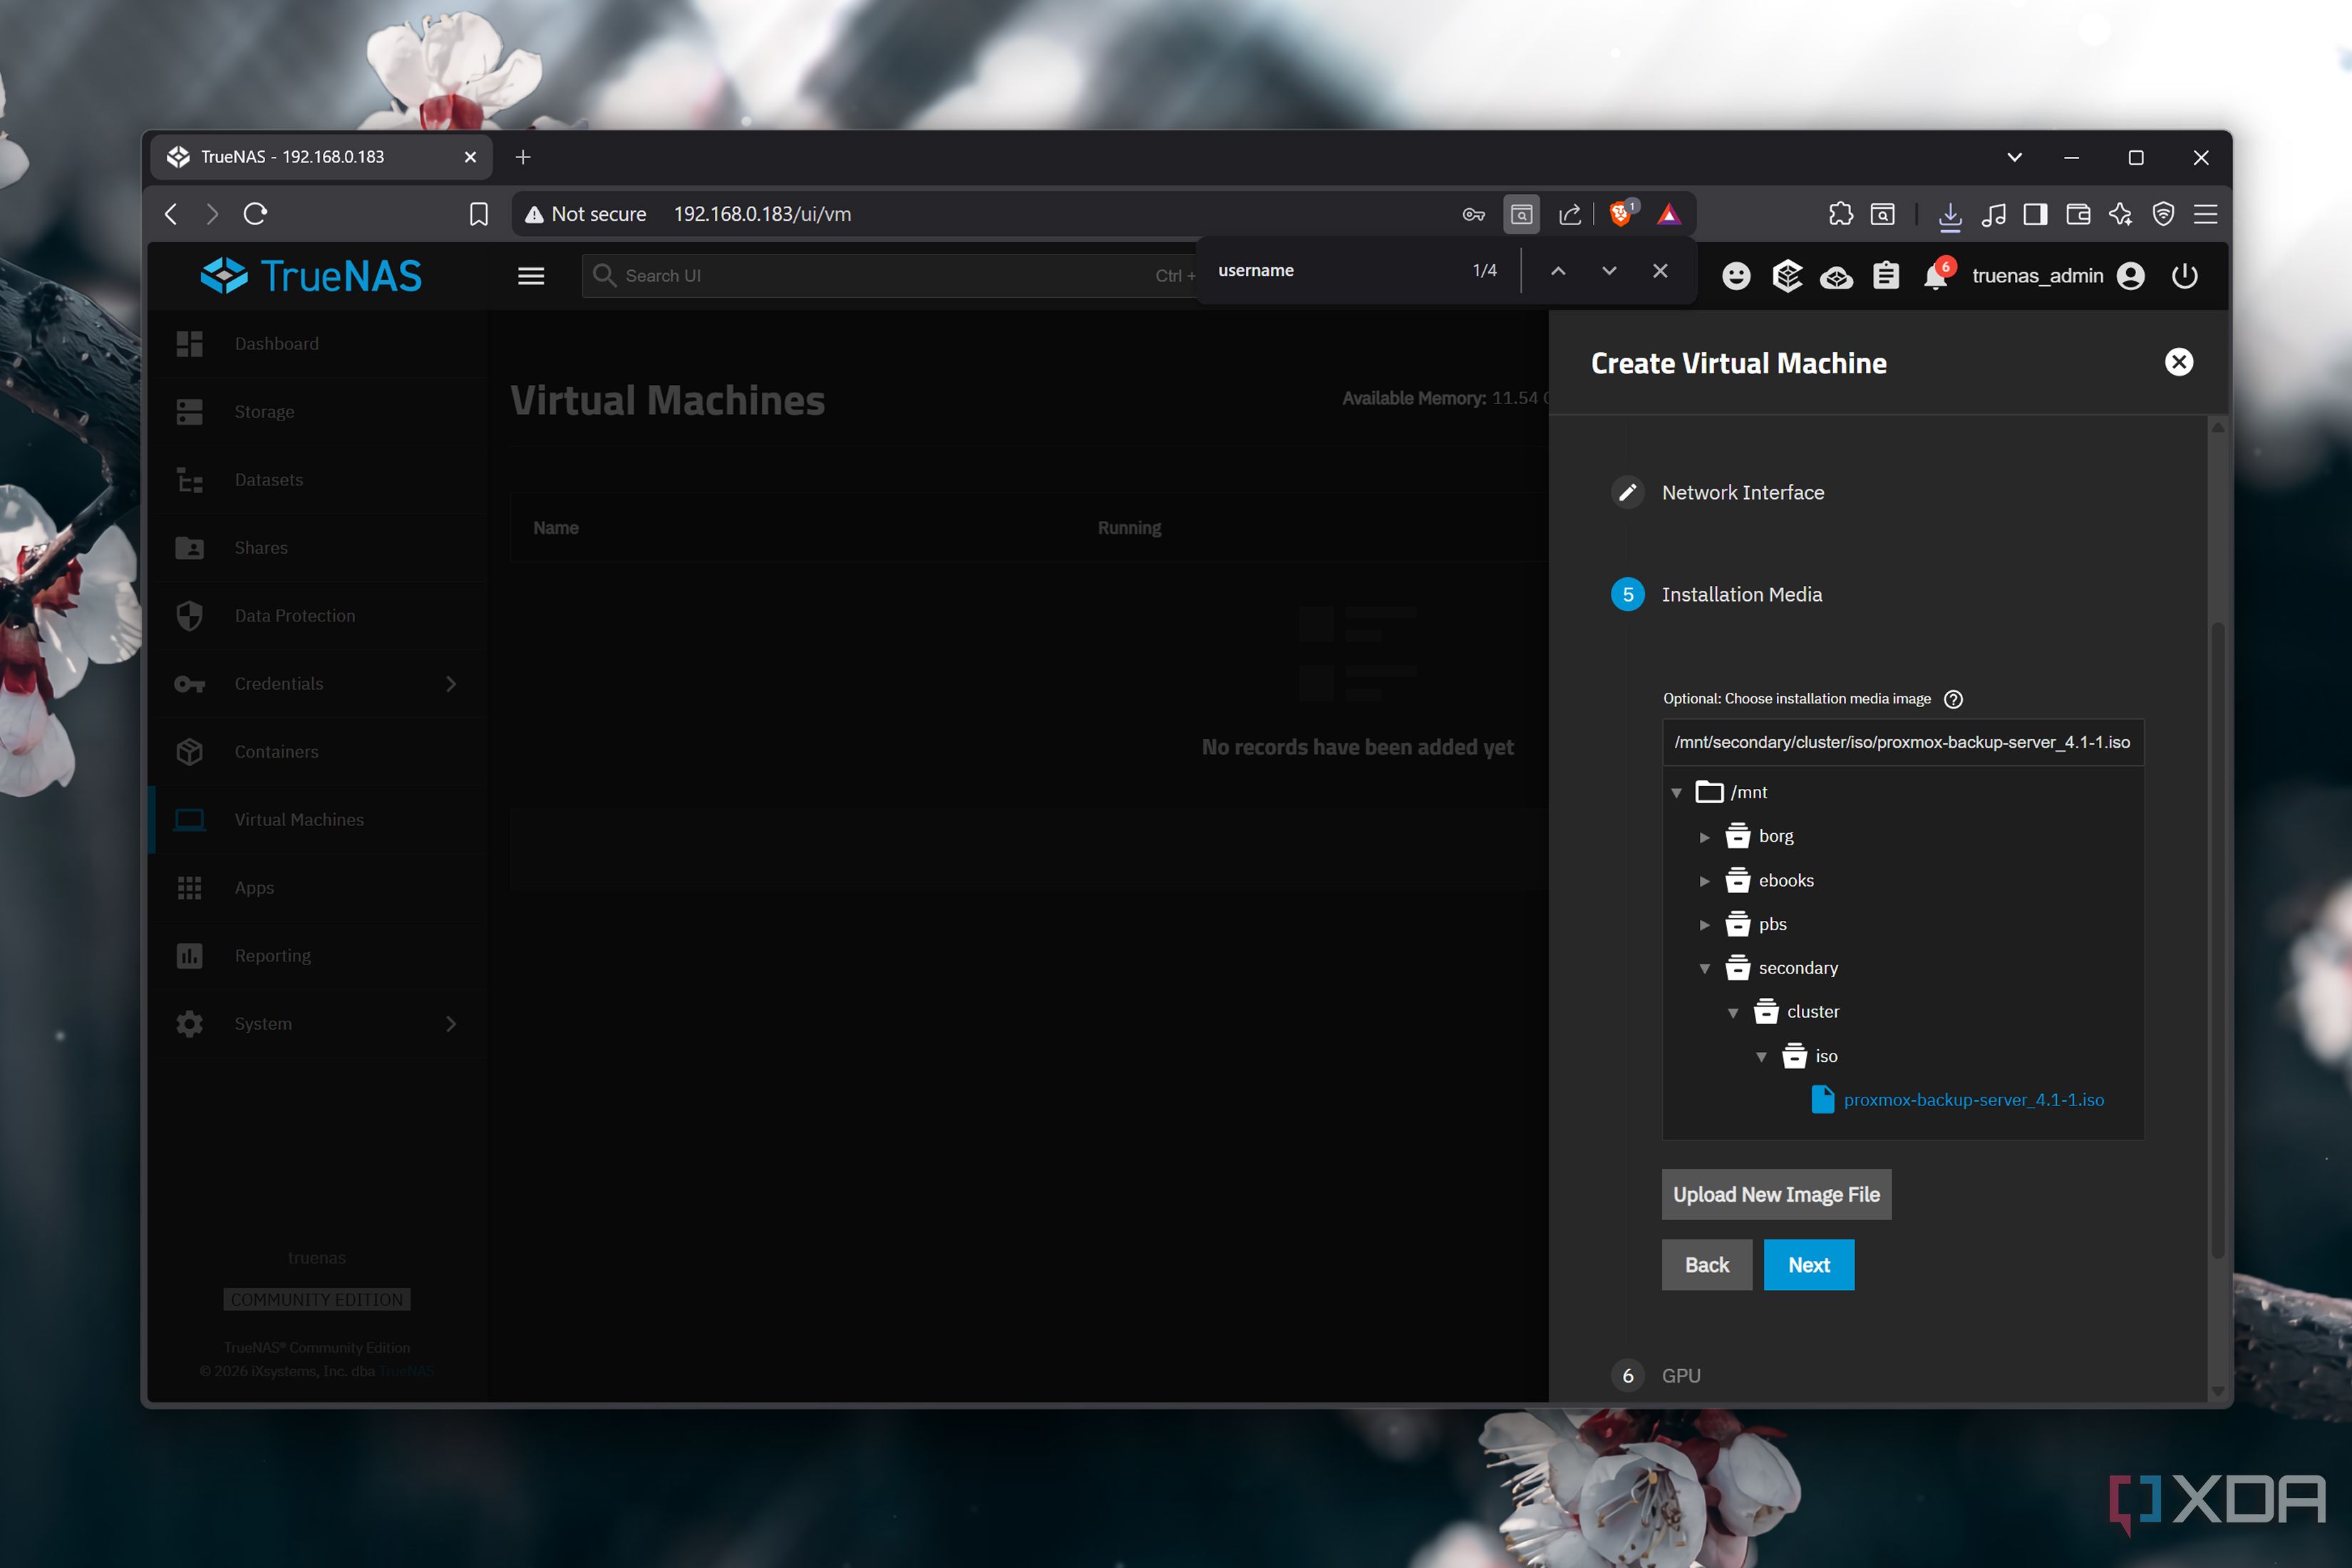This screenshot has width=2352, height=1568.
Task: Click the installation media path field
Action: (1902, 742)
